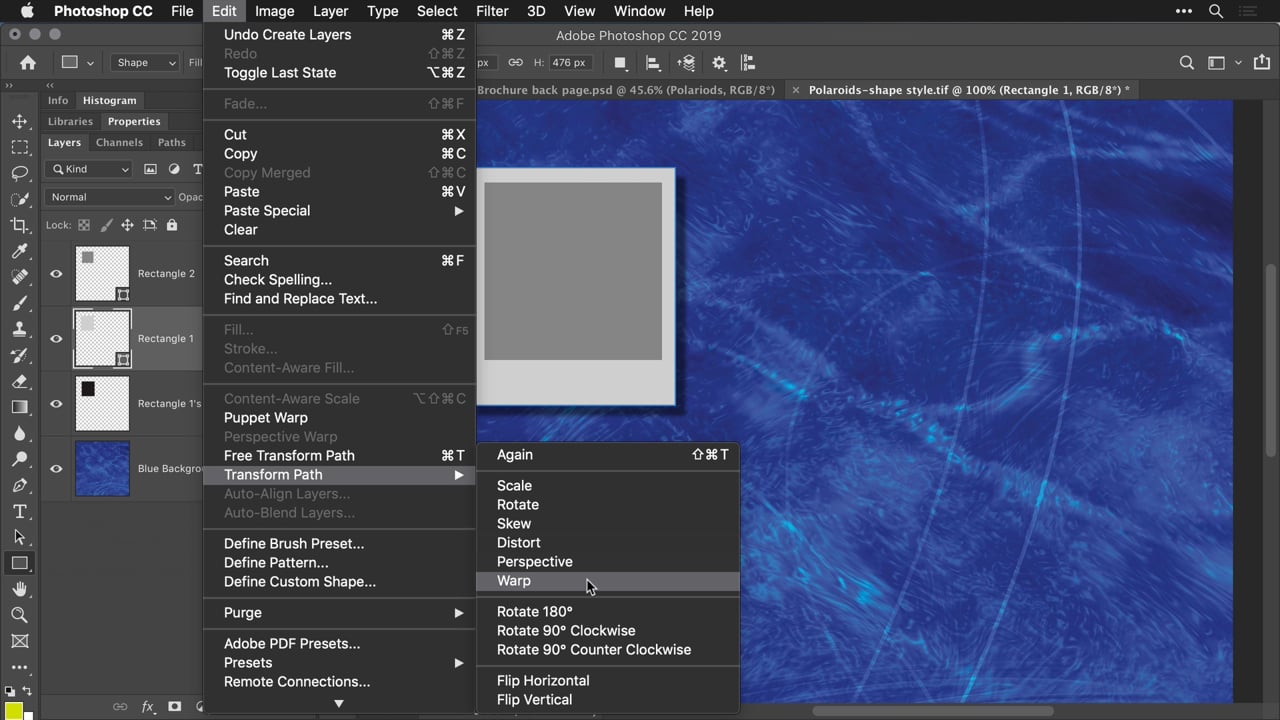Screen dimensions: 1280x720
Task: Select the Path Selection tool
Action: pos(19,537)
